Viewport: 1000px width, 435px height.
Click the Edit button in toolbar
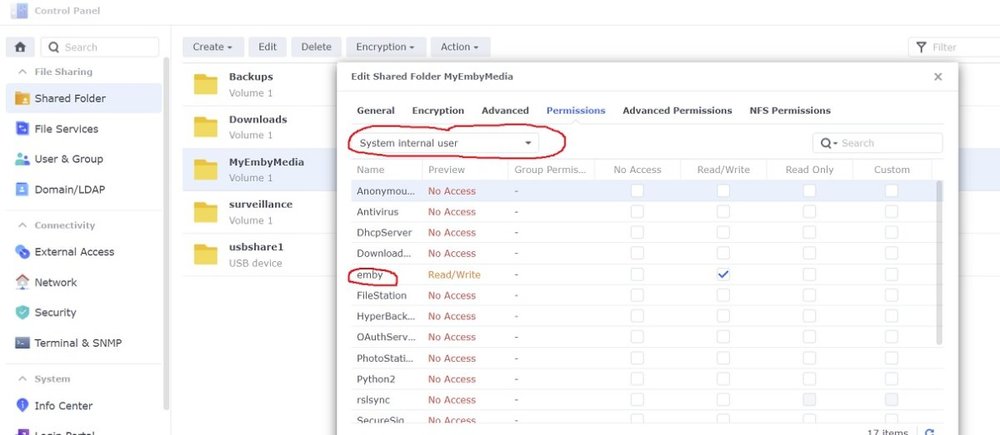coord(268,47)
